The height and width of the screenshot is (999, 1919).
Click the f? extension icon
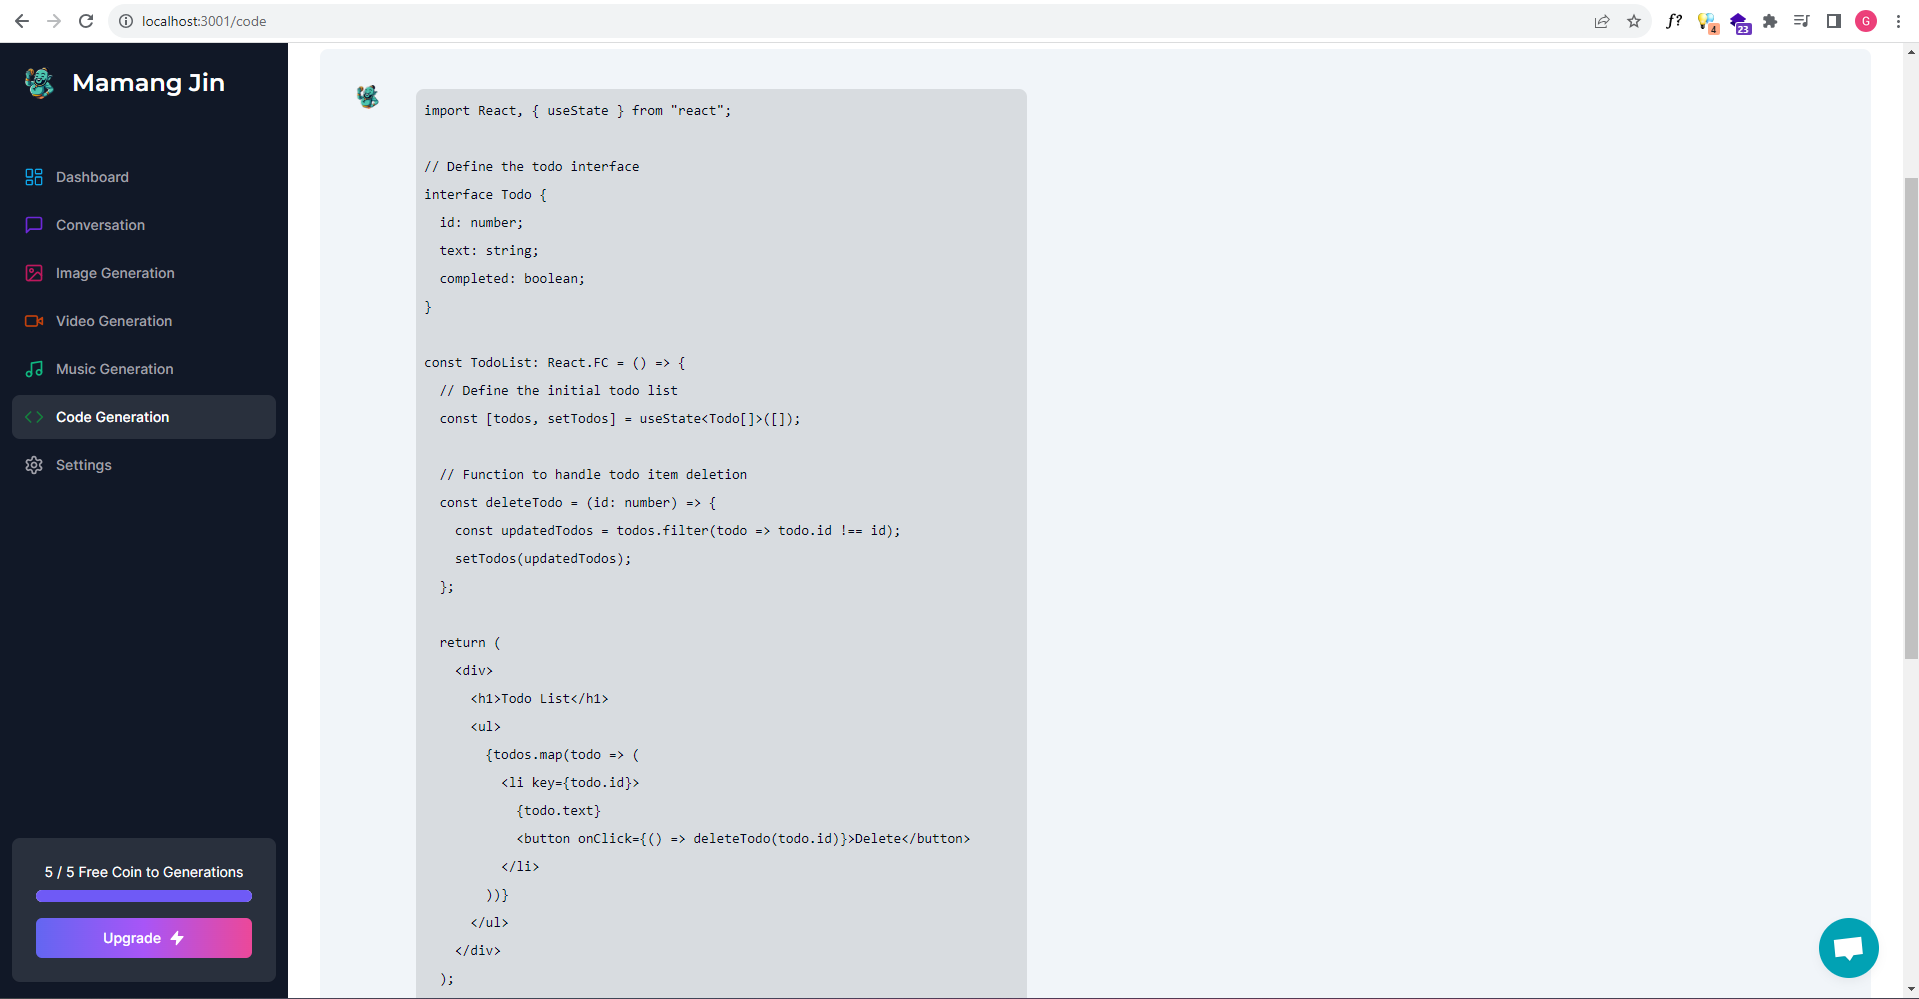(x=1674, y=21)
